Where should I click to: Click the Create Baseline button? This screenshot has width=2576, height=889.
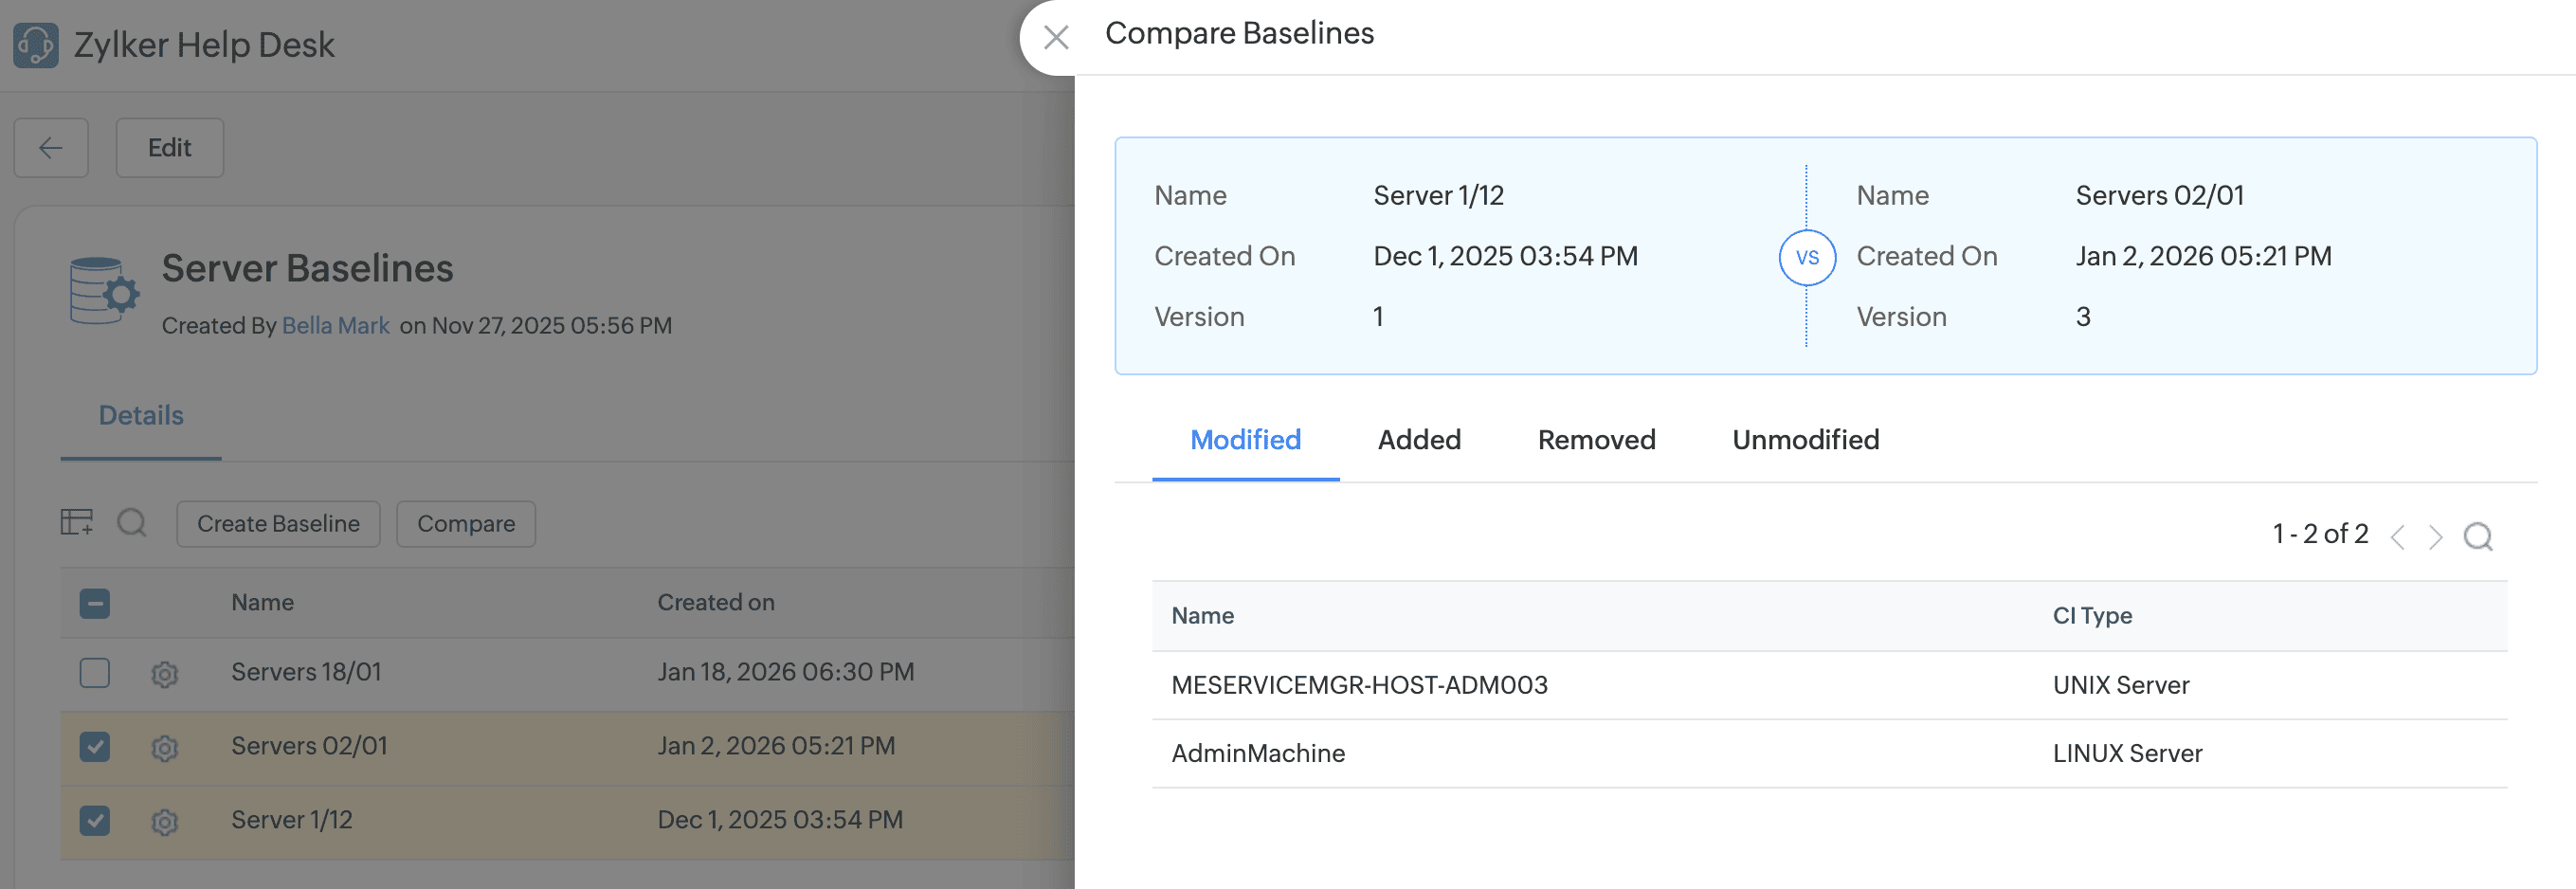click(x=278, y=524)
